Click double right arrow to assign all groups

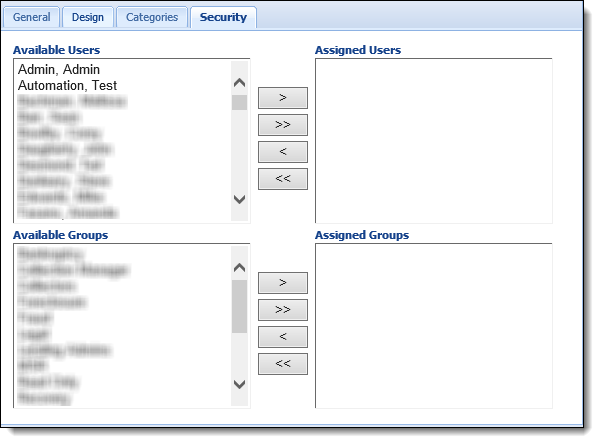[283, 310]
